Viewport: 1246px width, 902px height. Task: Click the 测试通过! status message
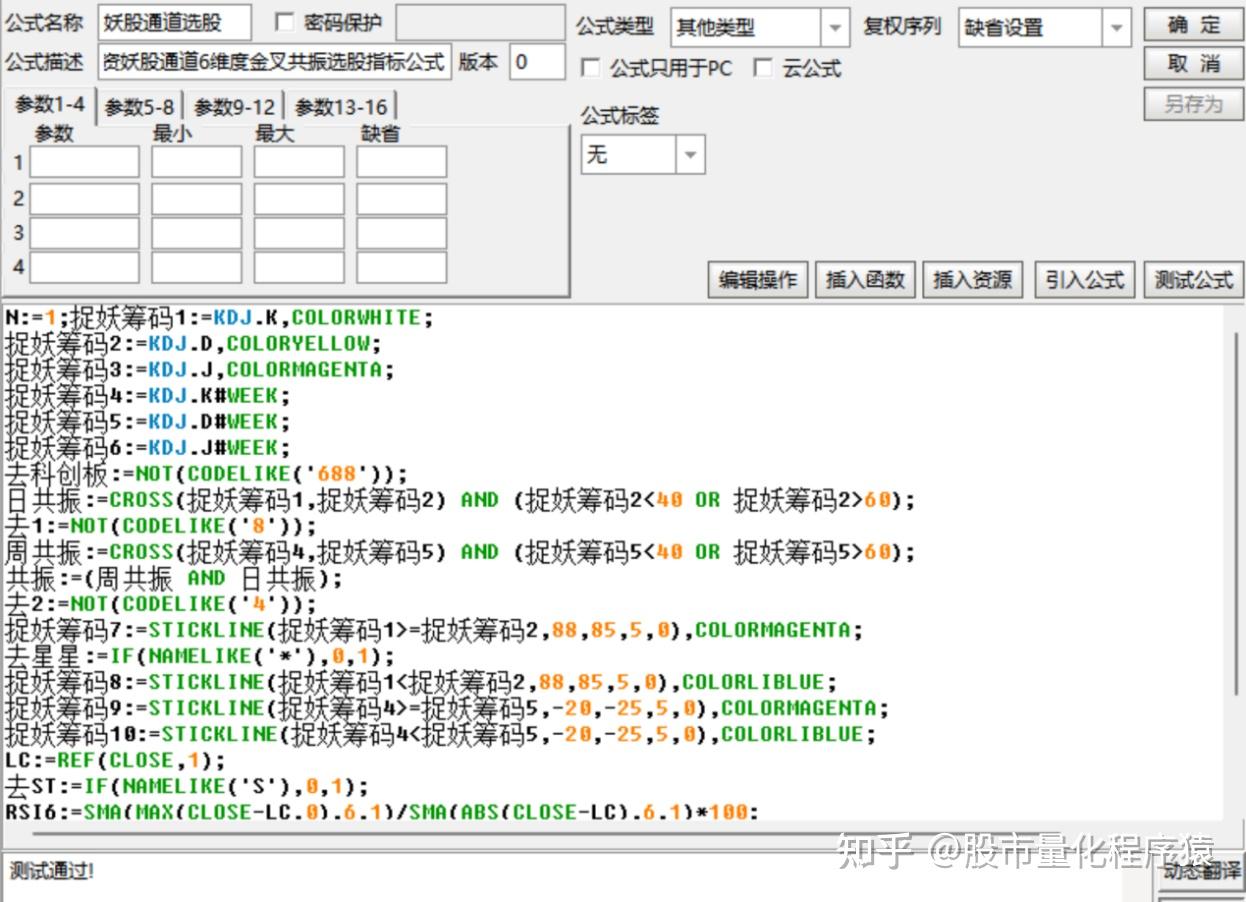coord(52,872)
